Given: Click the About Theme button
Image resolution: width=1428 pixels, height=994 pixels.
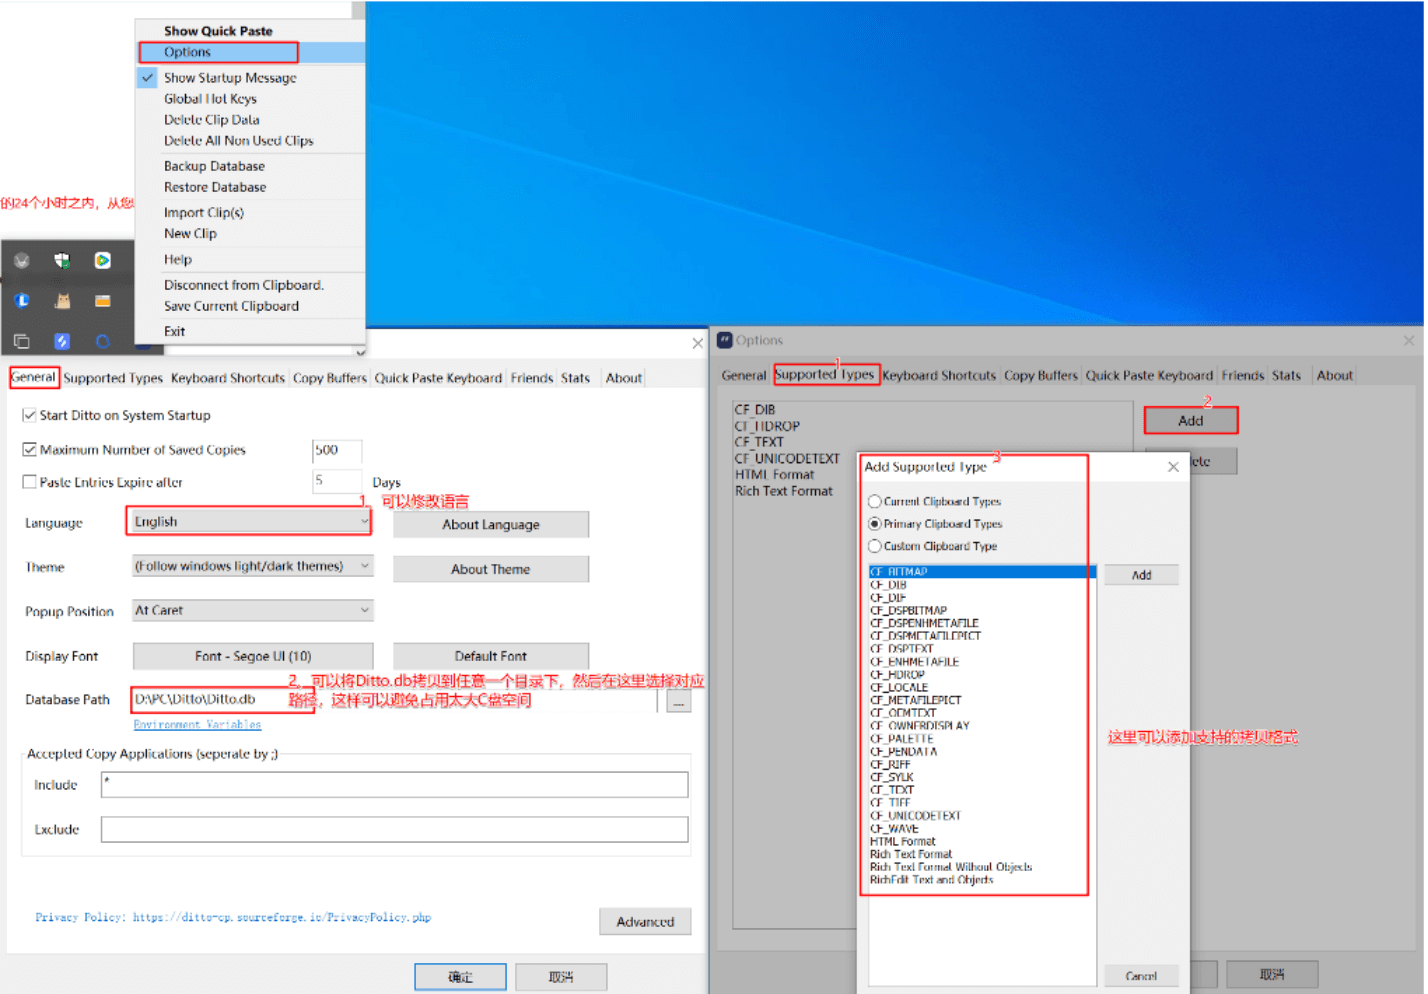Looking at the screenshot, I should 491,569.
